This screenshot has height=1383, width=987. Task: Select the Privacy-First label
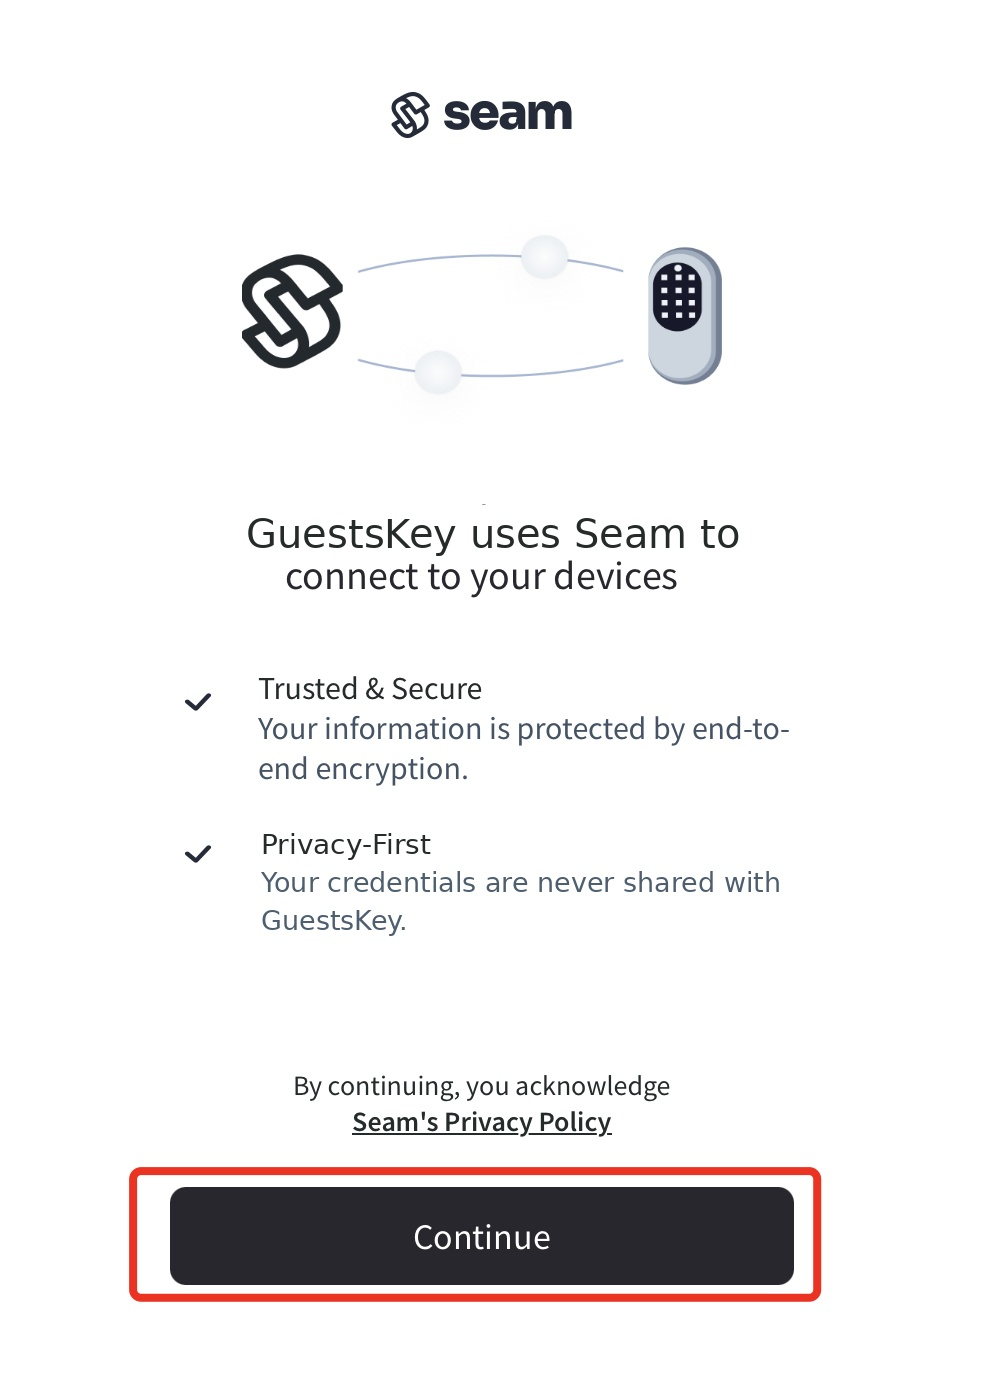tap(345, 844)
